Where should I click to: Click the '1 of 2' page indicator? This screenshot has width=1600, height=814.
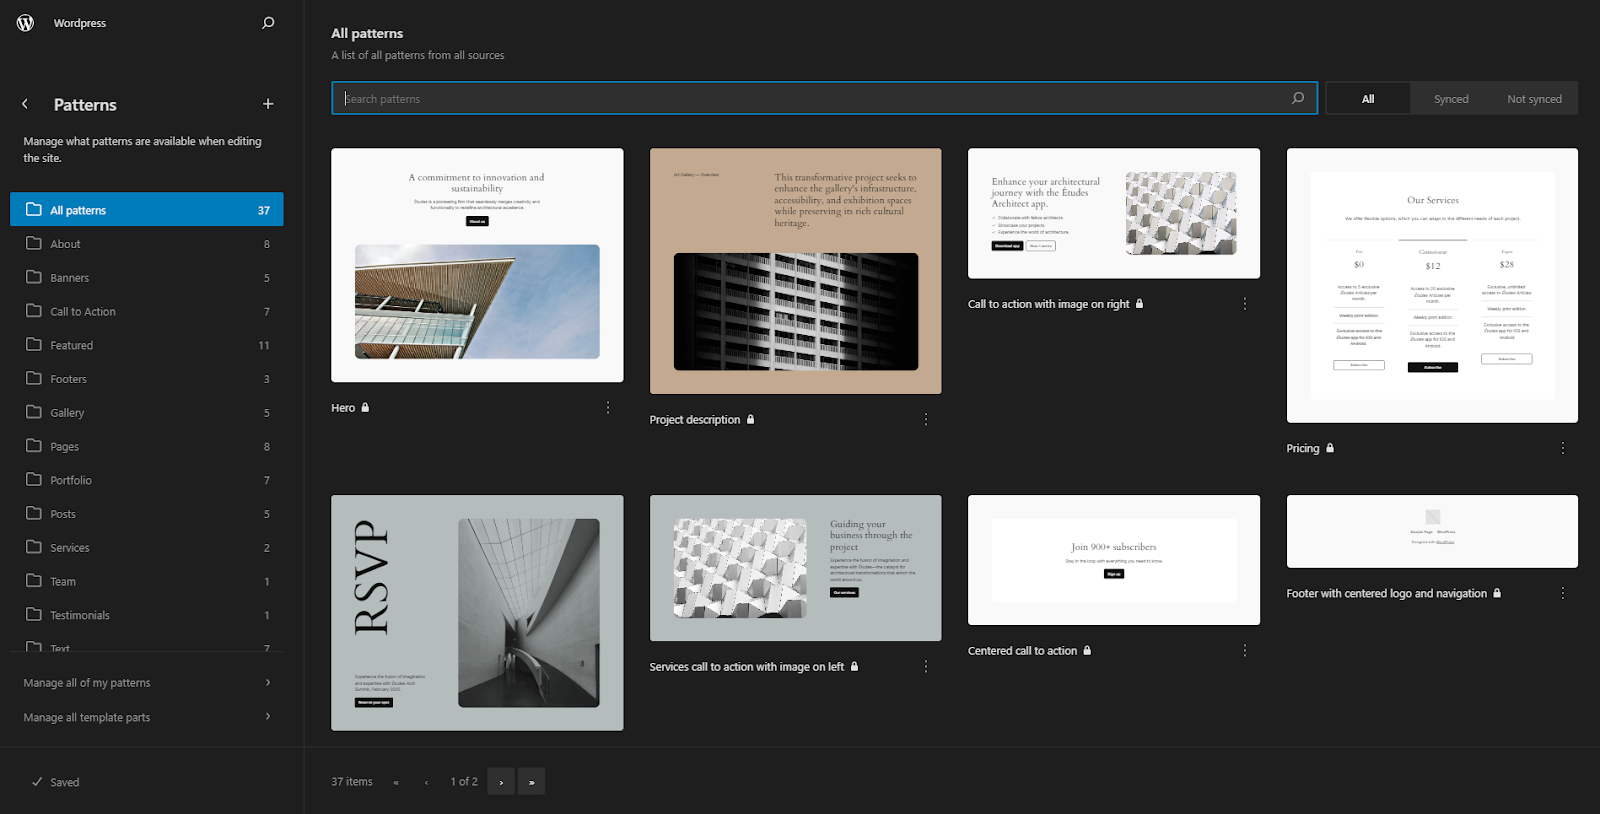tap(464, 782)
